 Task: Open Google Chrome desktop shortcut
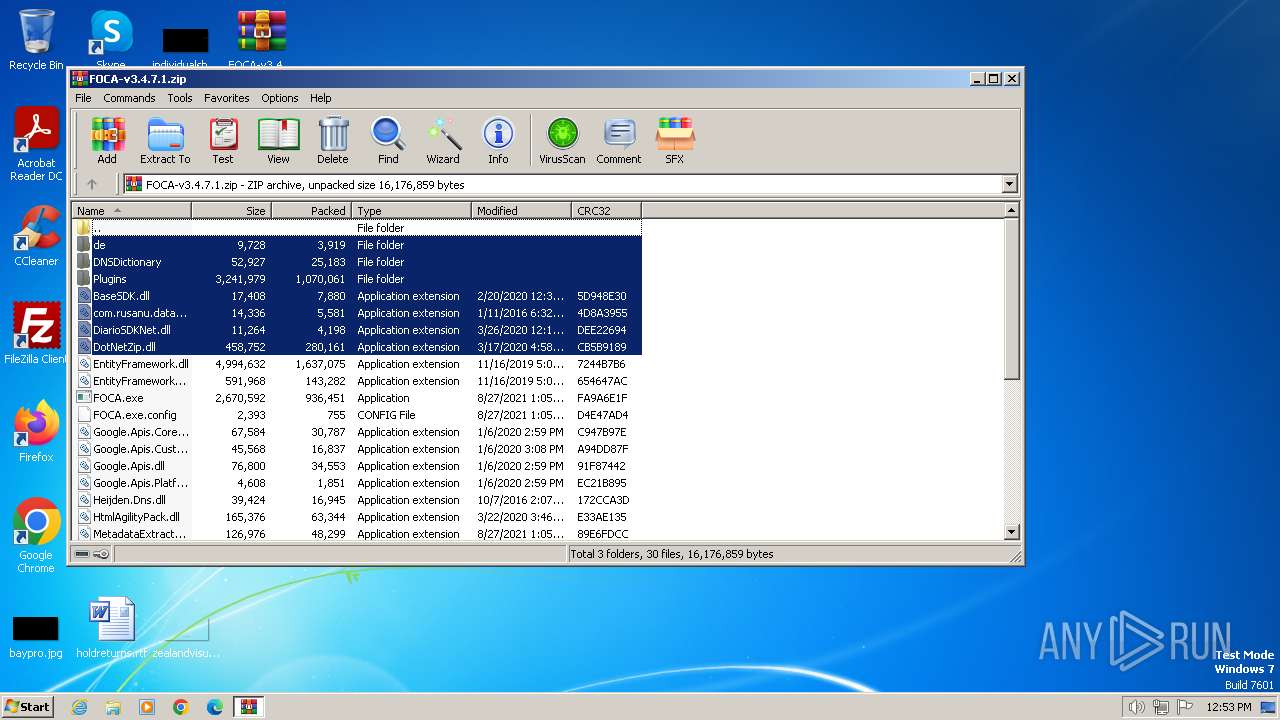[x=36, y=536]
